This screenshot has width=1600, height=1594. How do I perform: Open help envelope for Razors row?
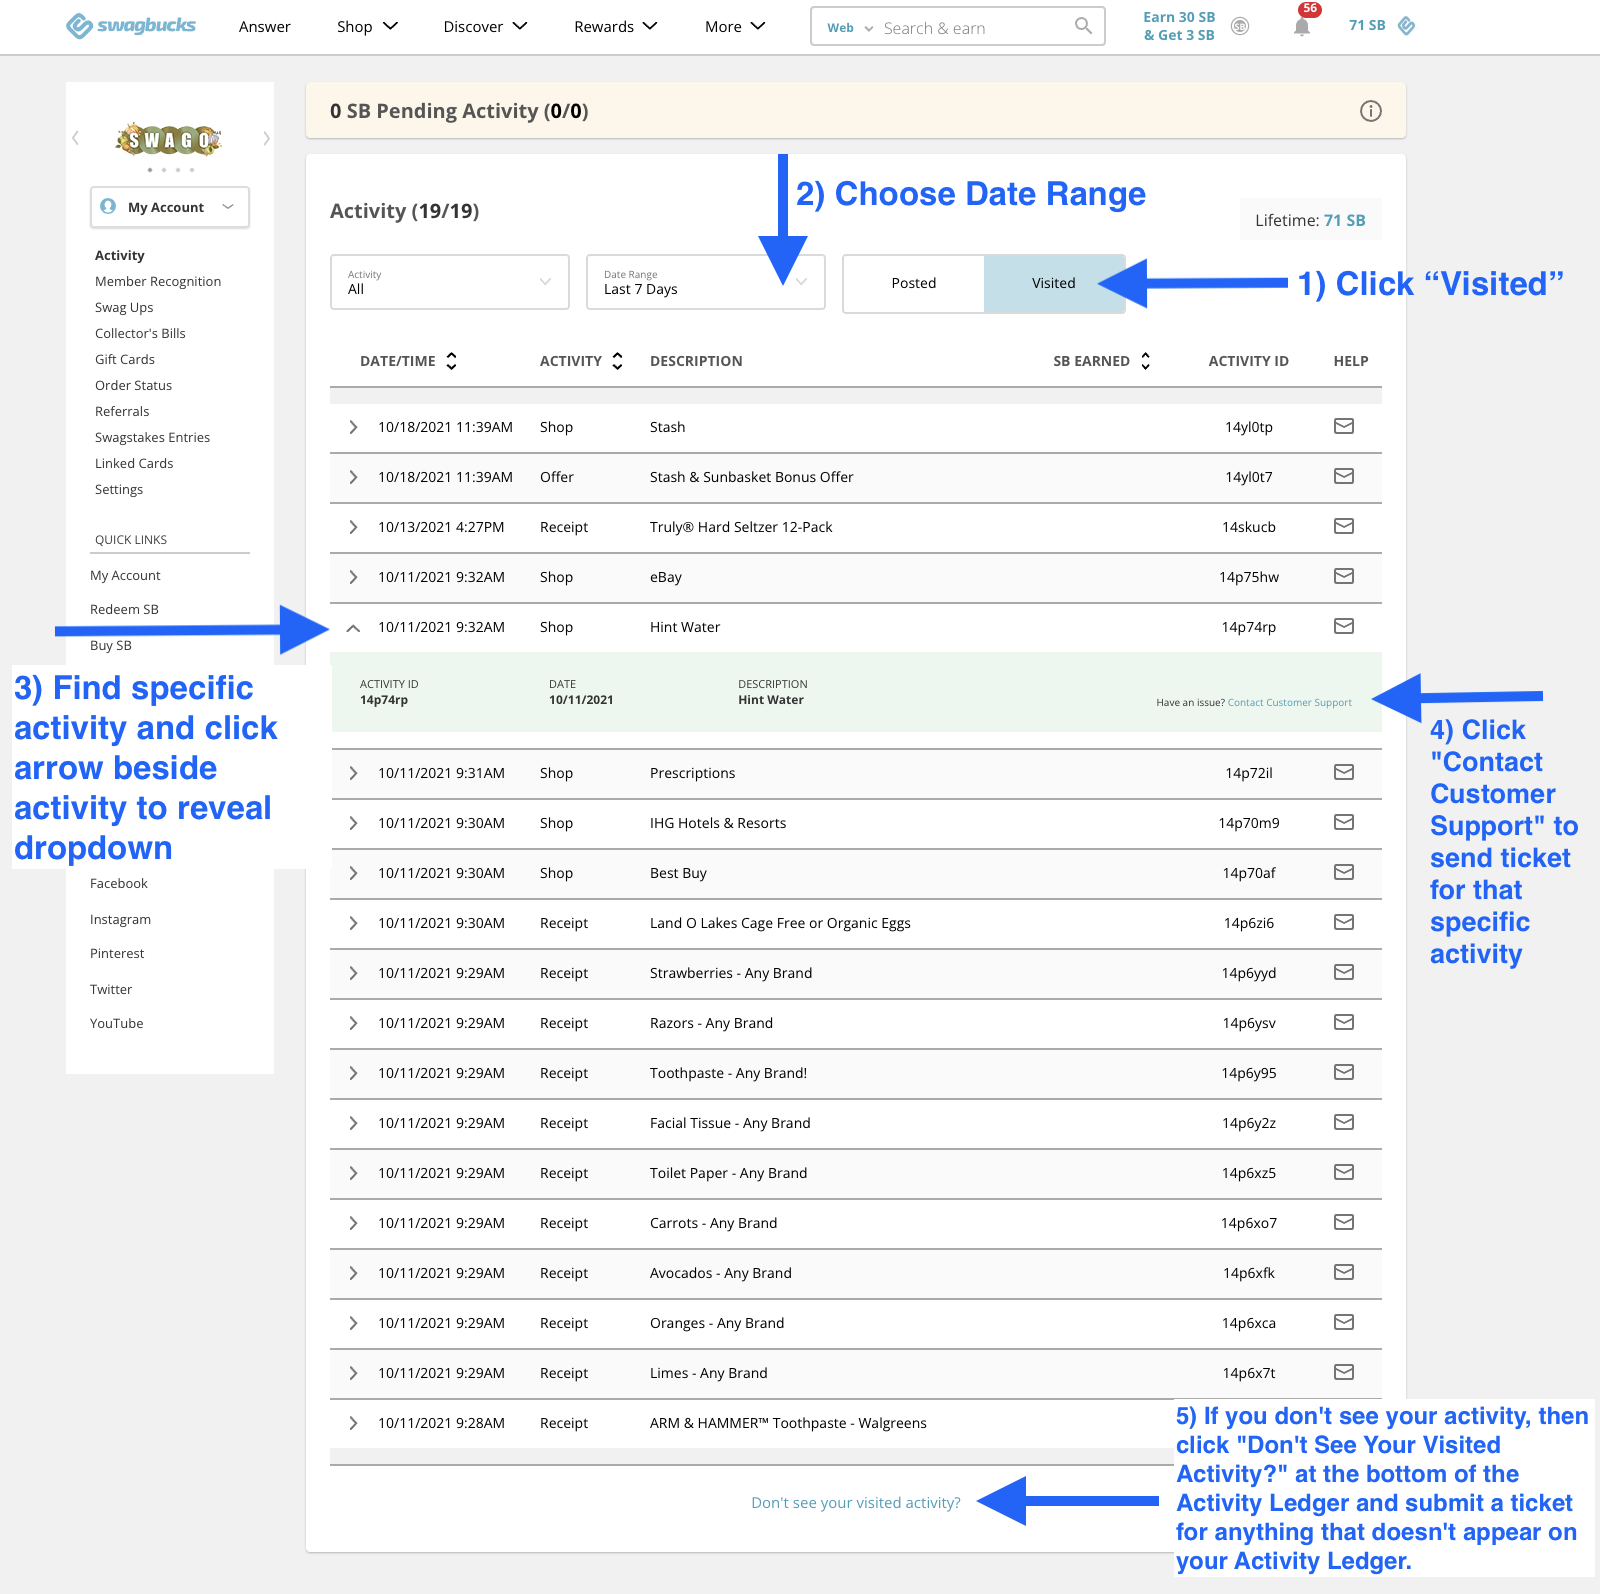coord(1344,1022)
